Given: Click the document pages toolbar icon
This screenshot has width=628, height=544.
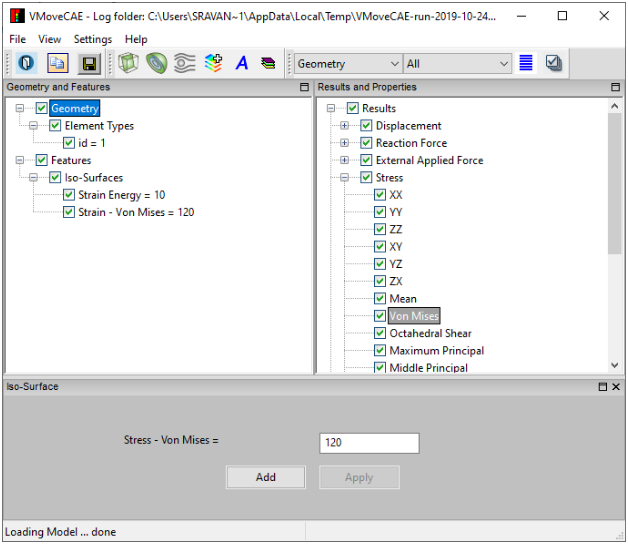Looking at the screenshot, I should tap(58, 63).
